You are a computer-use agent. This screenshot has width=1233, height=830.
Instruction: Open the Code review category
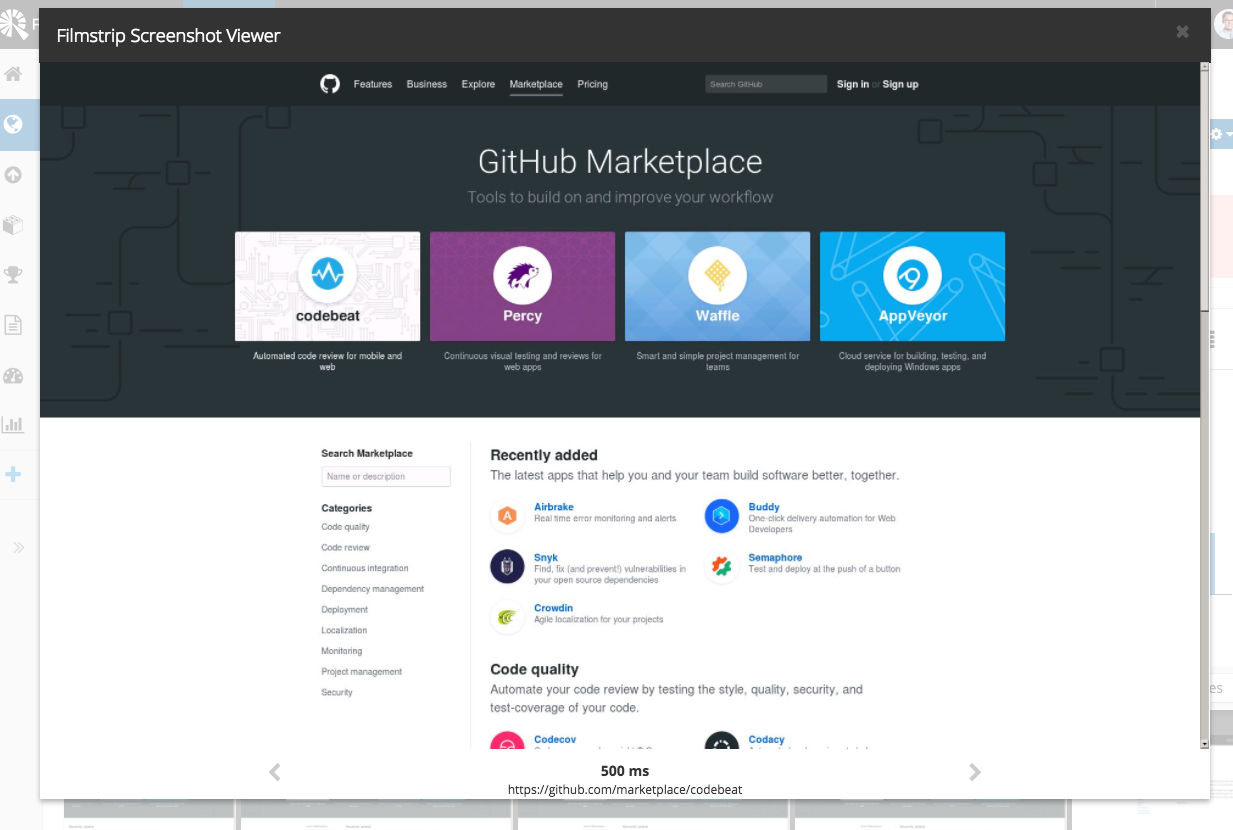click(346, 548)
